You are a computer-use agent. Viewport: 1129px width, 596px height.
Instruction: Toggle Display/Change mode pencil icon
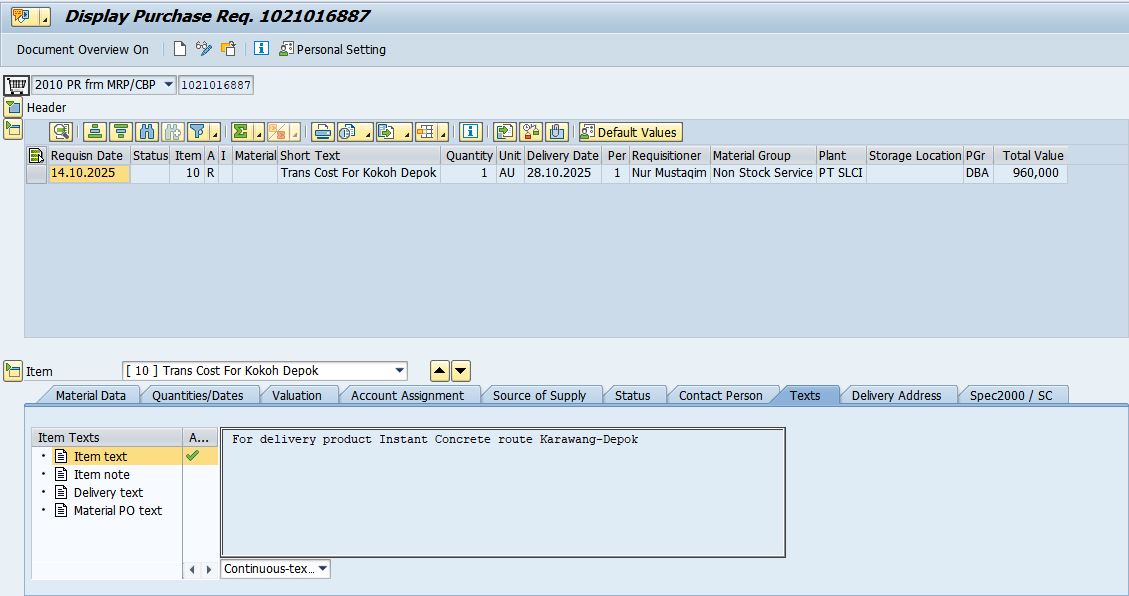pos(204,49)
